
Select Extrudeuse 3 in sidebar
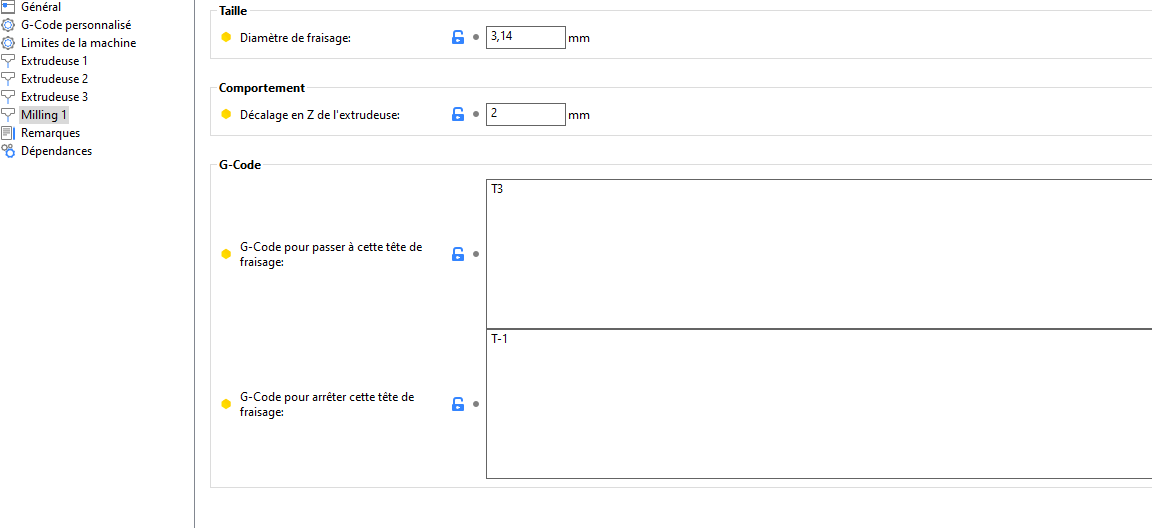point(54,97)
